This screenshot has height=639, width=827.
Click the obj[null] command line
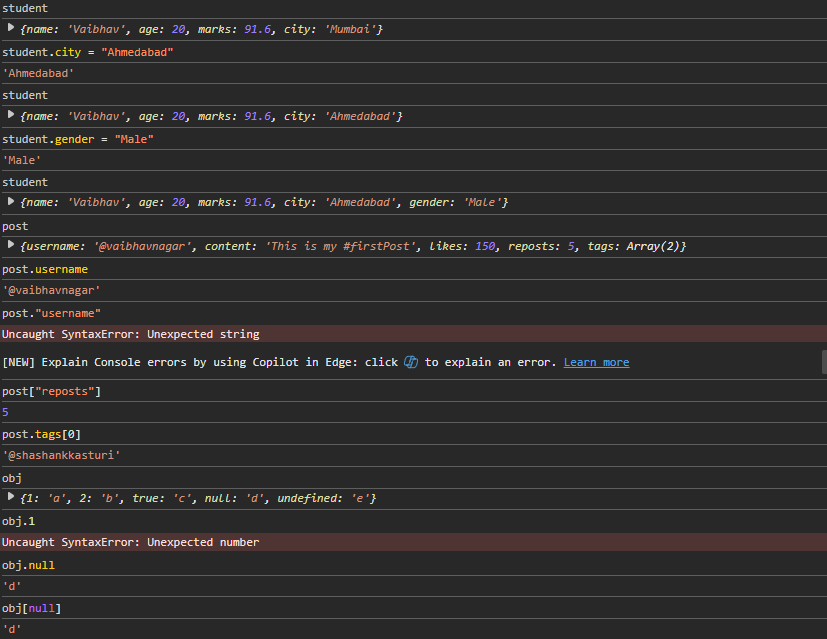pos(32,608)
